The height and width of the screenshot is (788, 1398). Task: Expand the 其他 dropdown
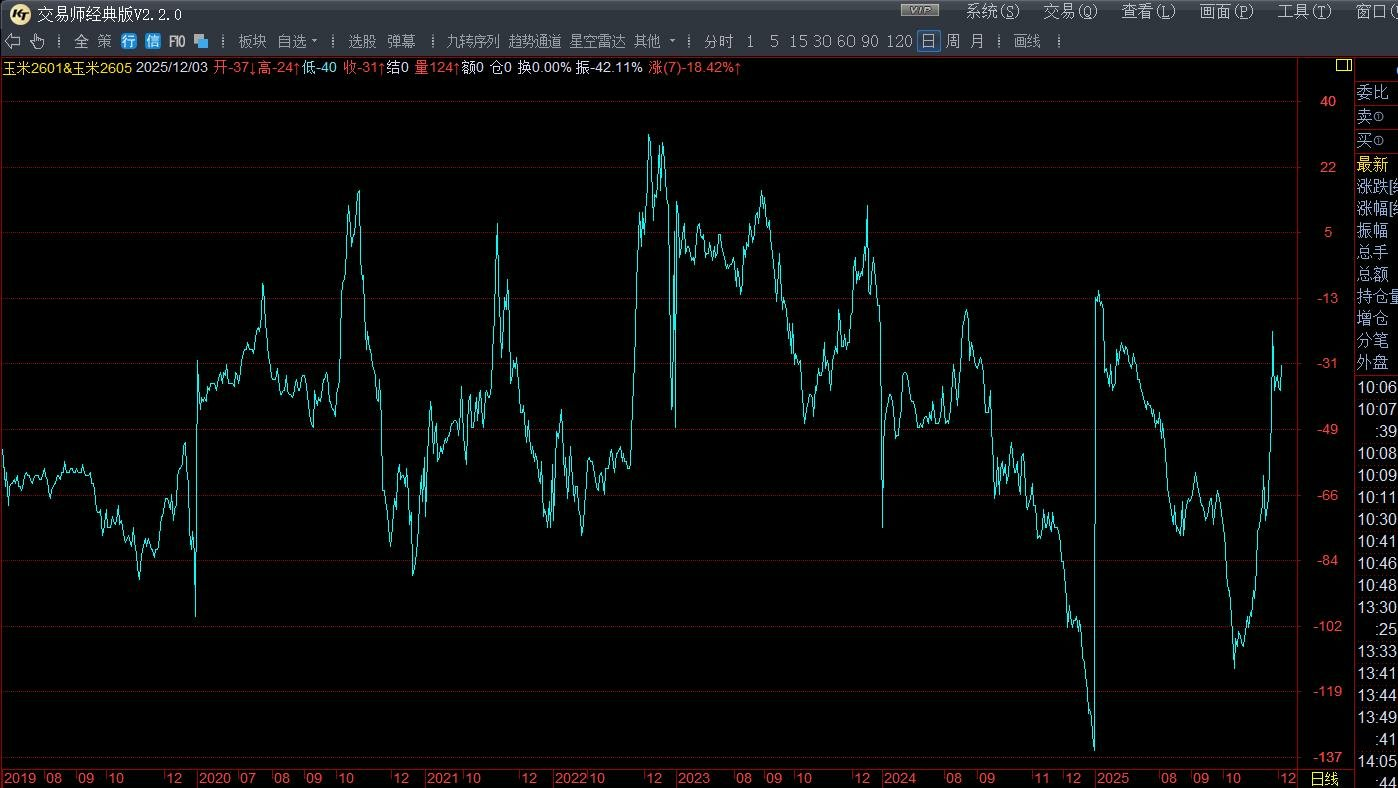(655, 41)
